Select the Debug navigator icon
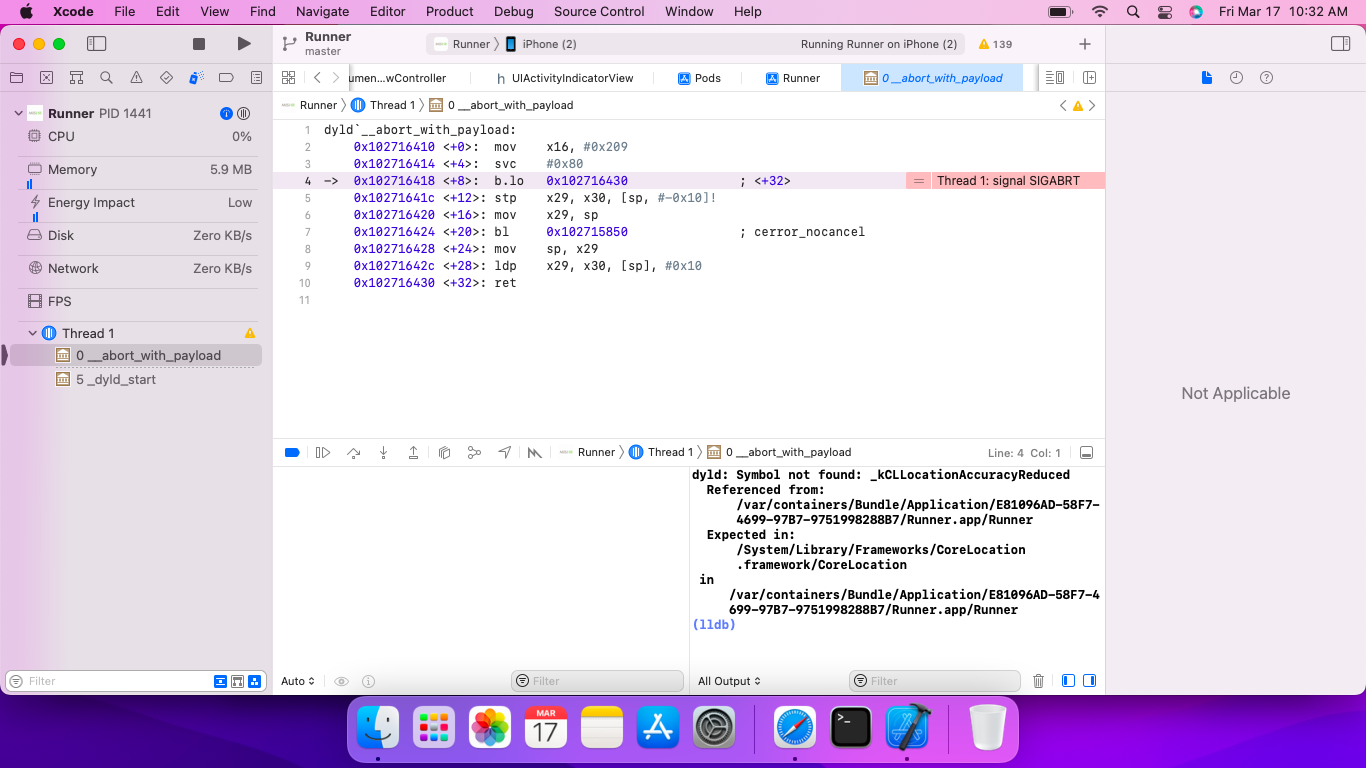Image resolution: width=1366 pixels, height=768 pixels. [196, 78]
